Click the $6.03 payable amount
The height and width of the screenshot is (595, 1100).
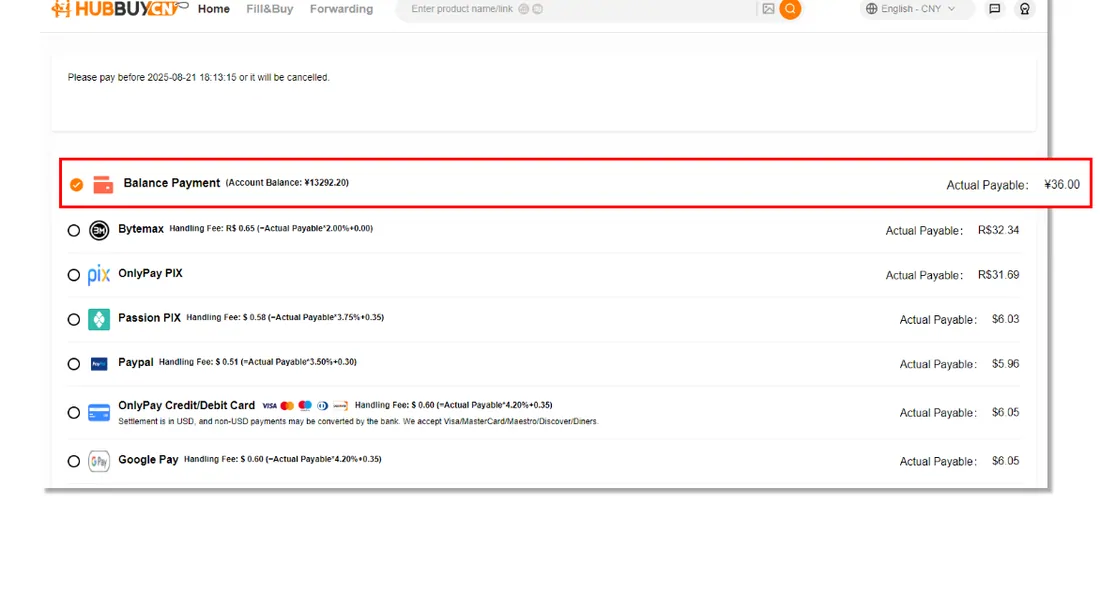tap(1005, 319)
